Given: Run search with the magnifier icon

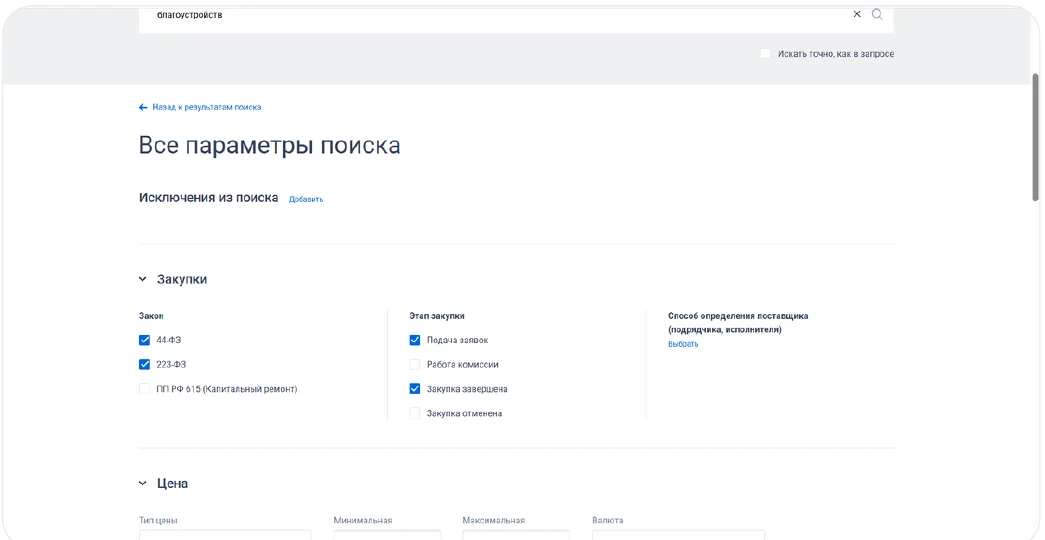Looking at the screenshot, I should [877, 15].
